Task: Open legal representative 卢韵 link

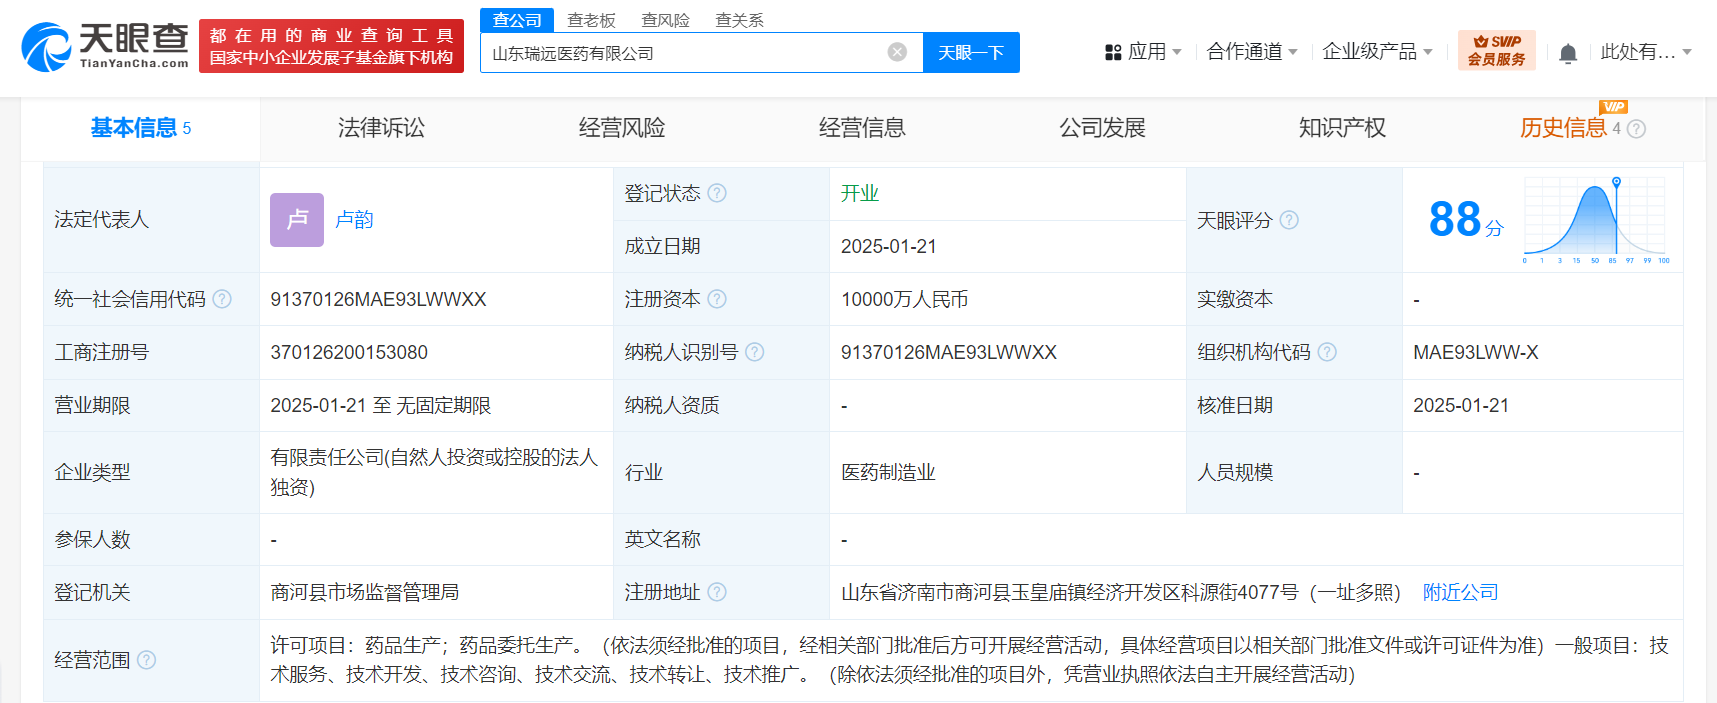Action: [354, 220]
